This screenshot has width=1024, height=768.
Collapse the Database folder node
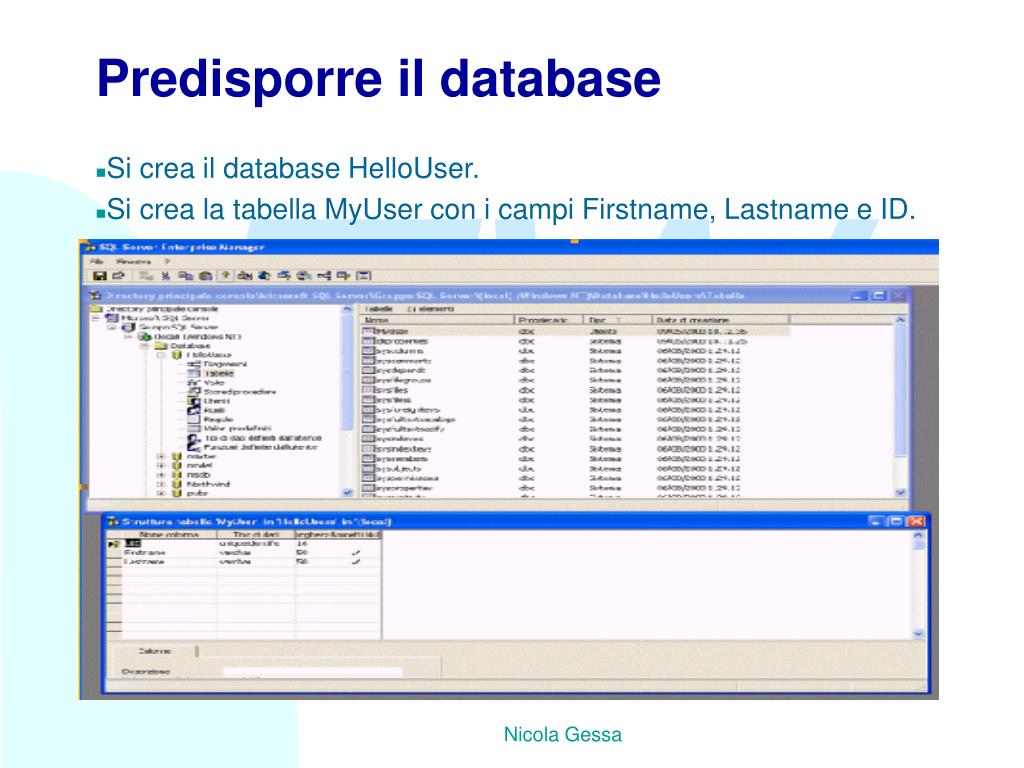tap(144, 345)
